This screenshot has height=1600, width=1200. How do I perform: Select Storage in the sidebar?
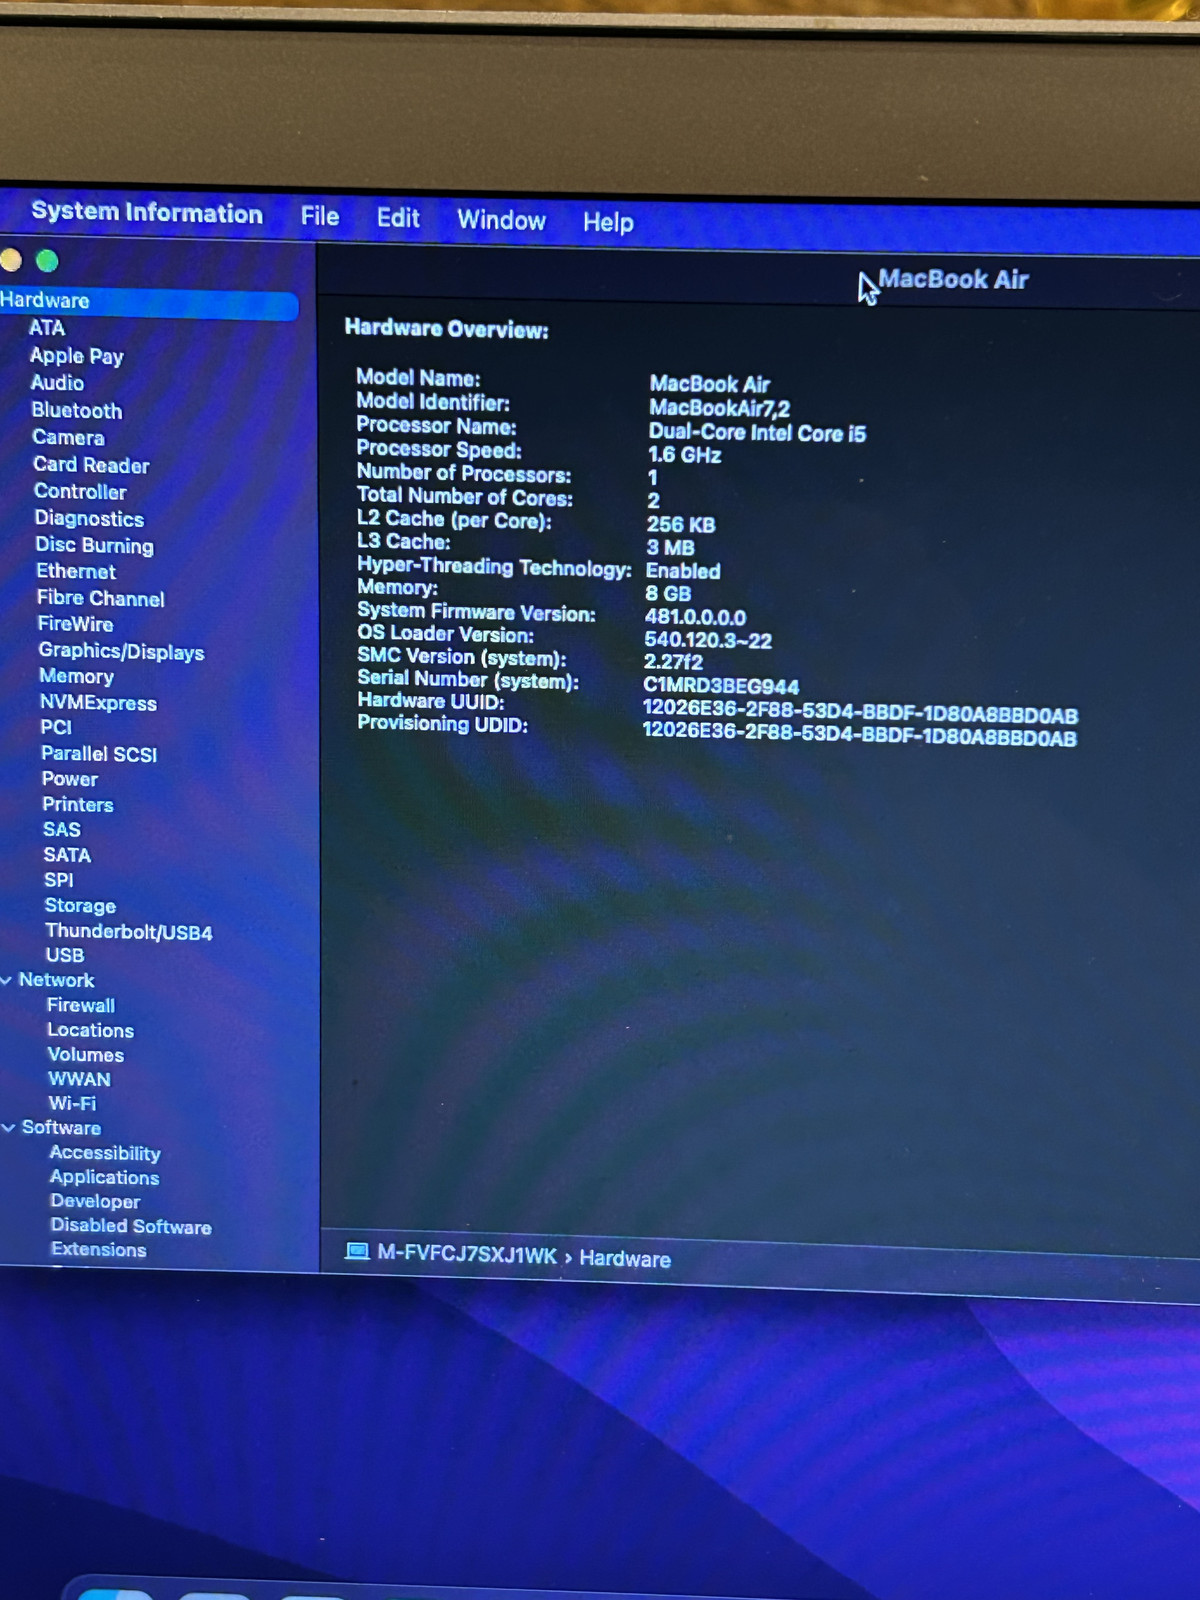click(x=80, y=906)
